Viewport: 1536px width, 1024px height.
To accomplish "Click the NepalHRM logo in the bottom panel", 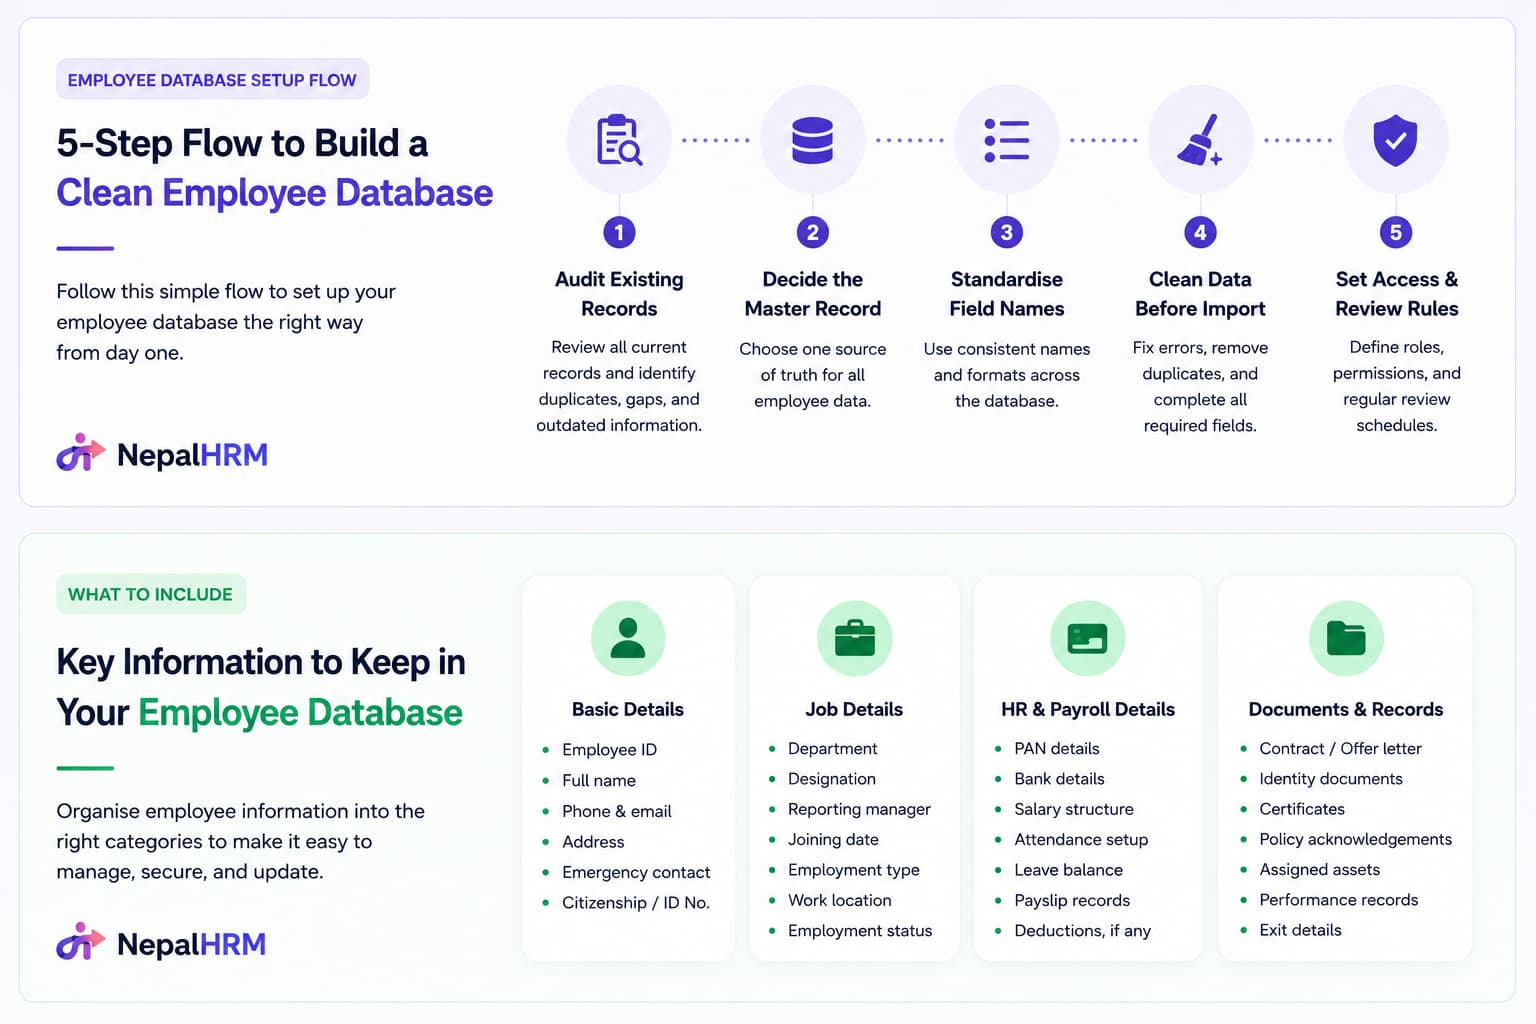I will pyautogui.click(x=161, y=943).
